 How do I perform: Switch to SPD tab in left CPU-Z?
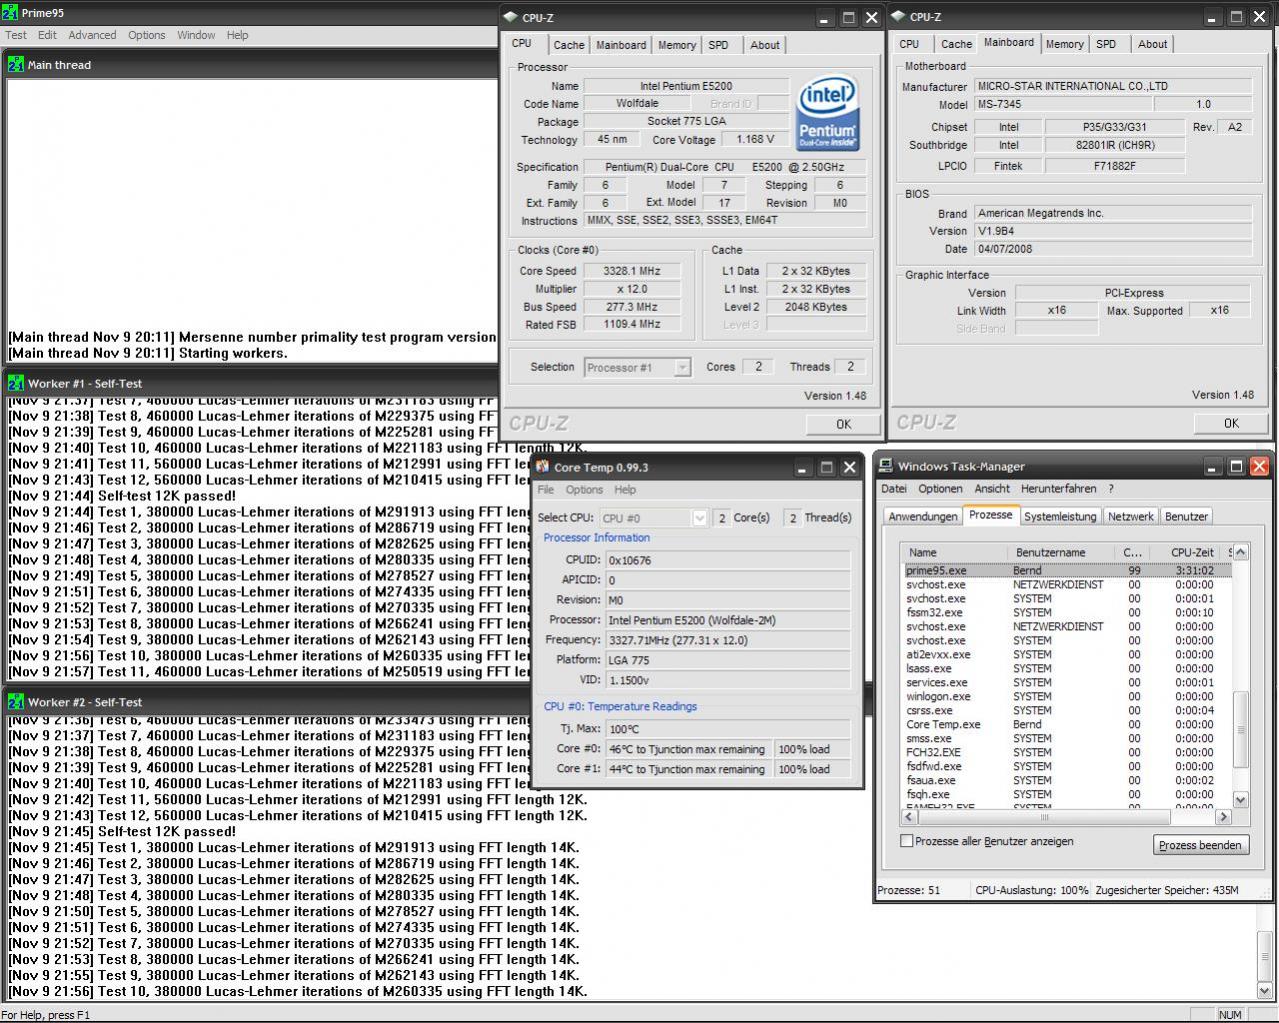(718, 45)
